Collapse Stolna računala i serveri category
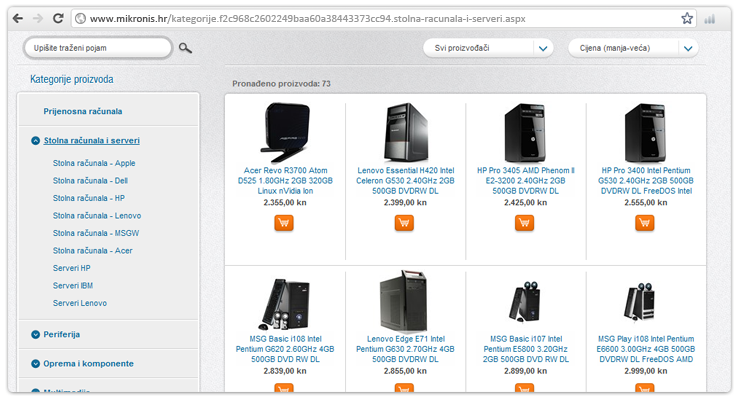 [x=36, y=141]
